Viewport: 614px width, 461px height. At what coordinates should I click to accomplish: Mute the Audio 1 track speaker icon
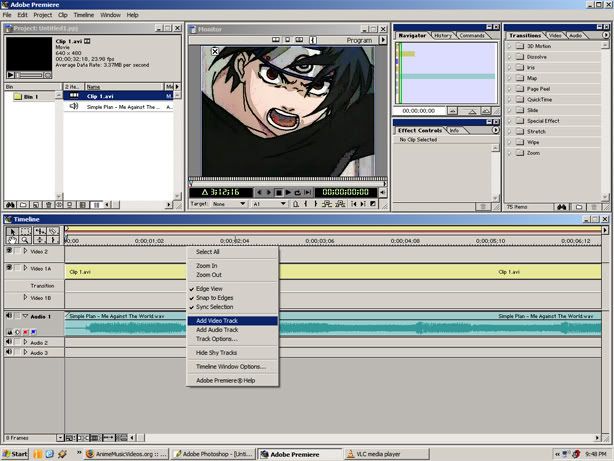pos(9,315)
